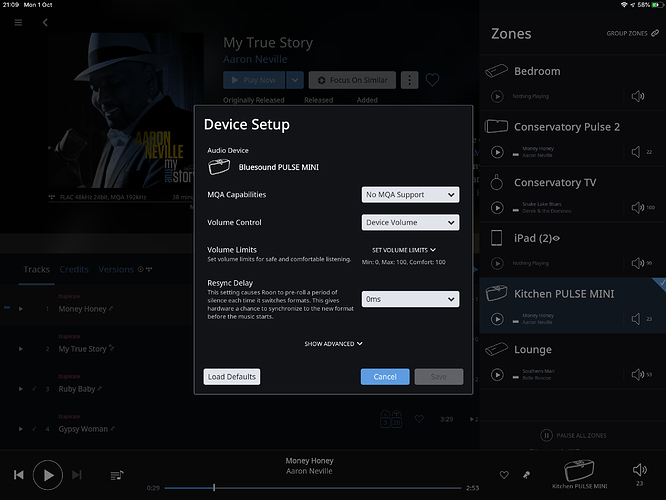Click the playback progress bar
Image resolution: width=666 pixels, height=500 pixels.
(x=313, y=488)
